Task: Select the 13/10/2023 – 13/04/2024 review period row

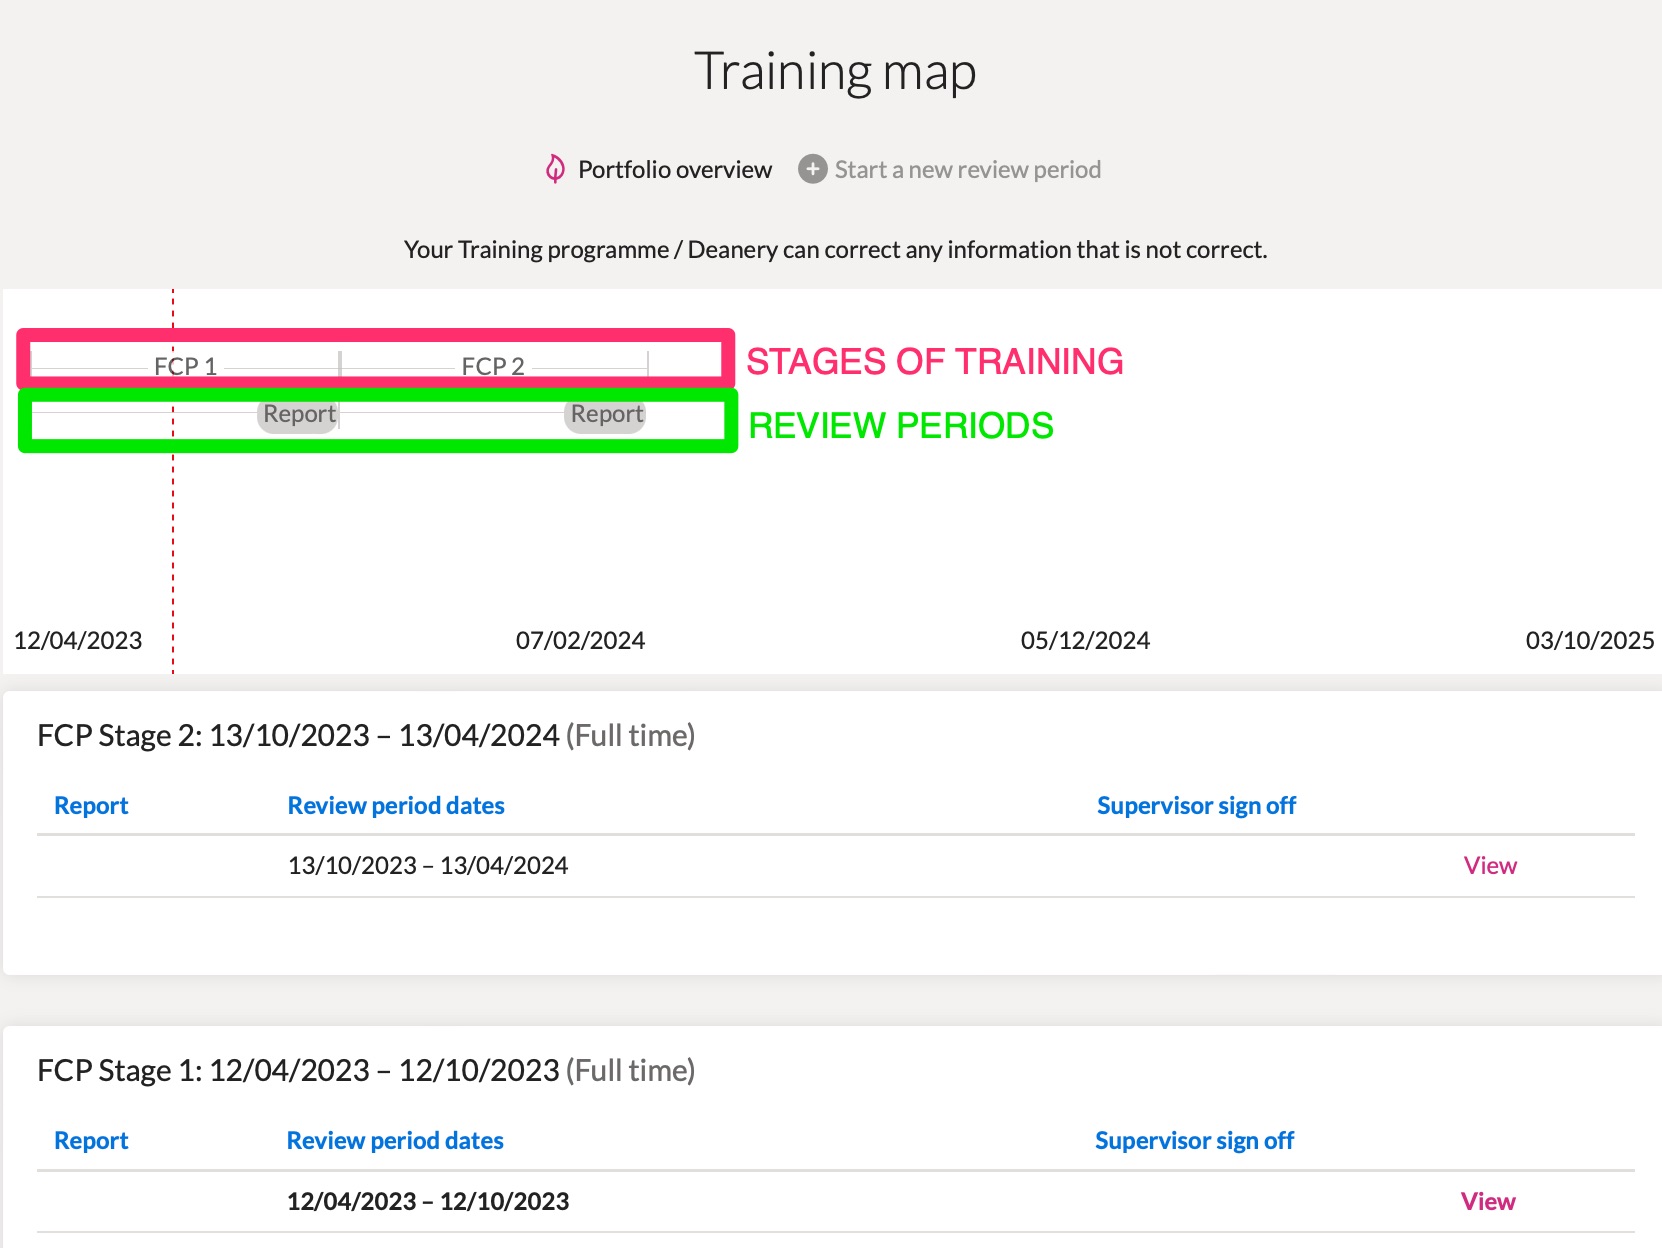Action: [x=836, y=866]
